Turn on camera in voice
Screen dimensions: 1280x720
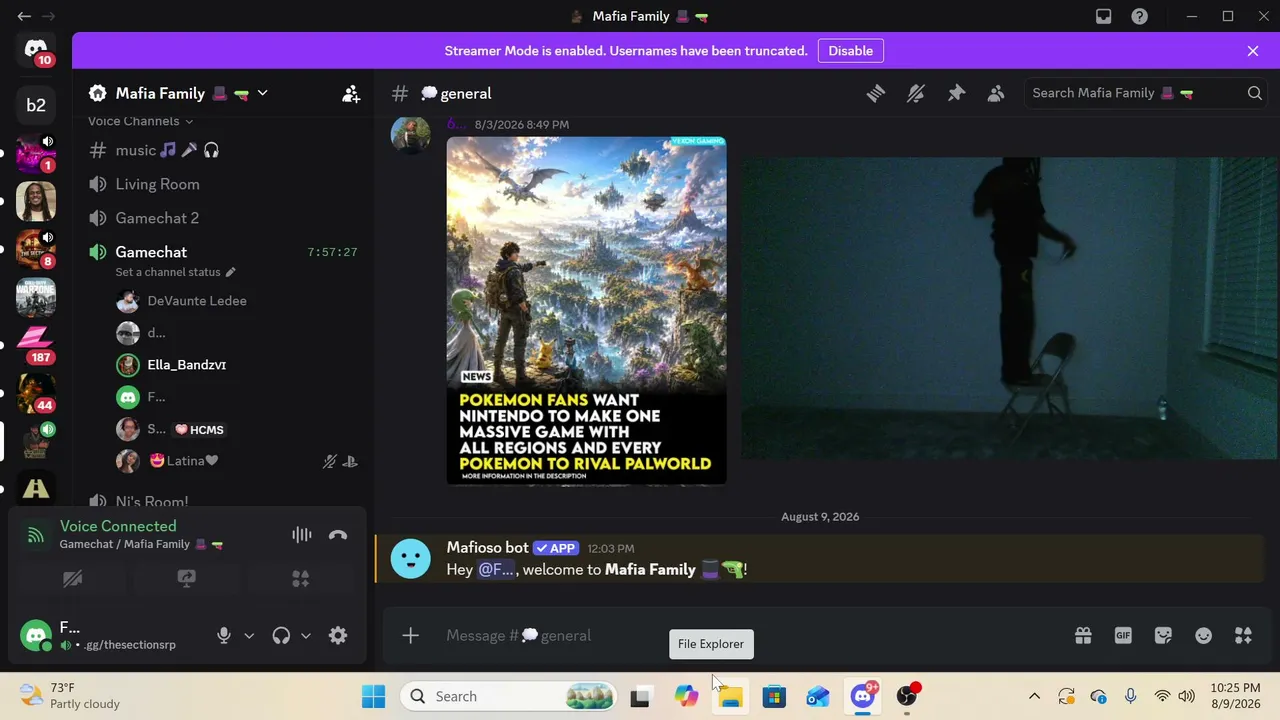pos(72,579)
